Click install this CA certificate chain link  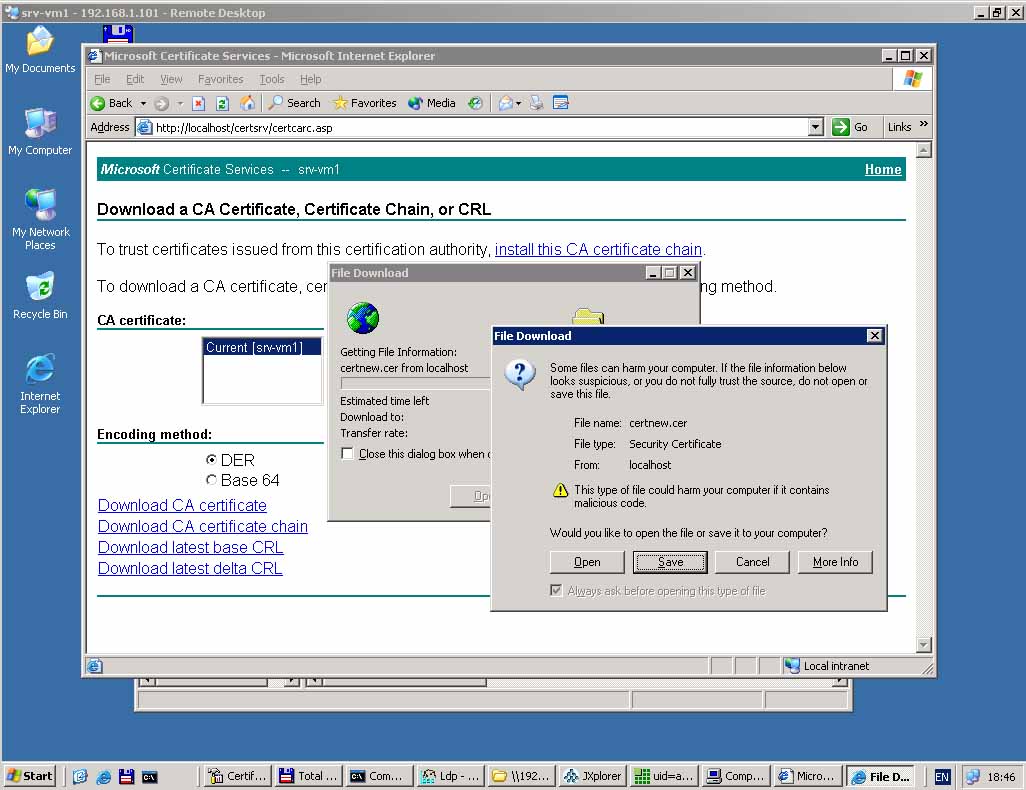598,249
